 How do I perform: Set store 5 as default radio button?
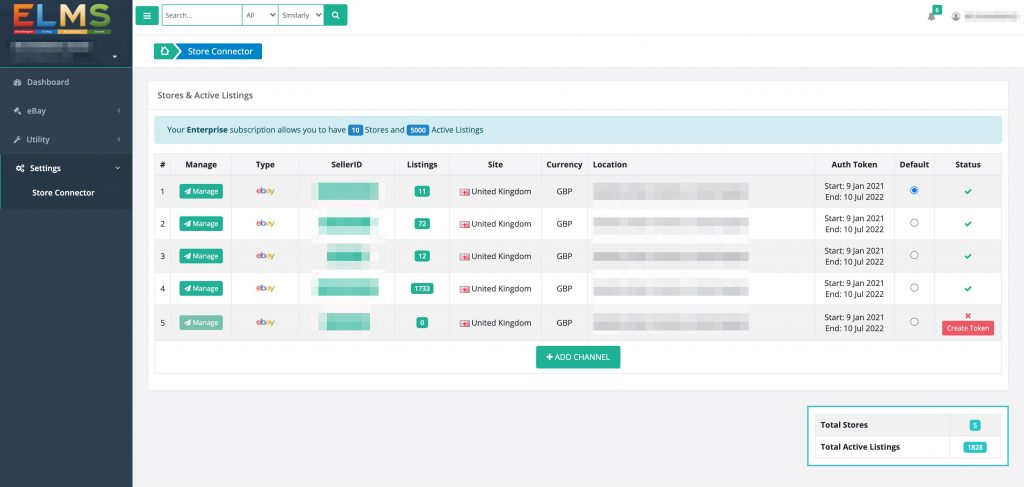[914, 322]
